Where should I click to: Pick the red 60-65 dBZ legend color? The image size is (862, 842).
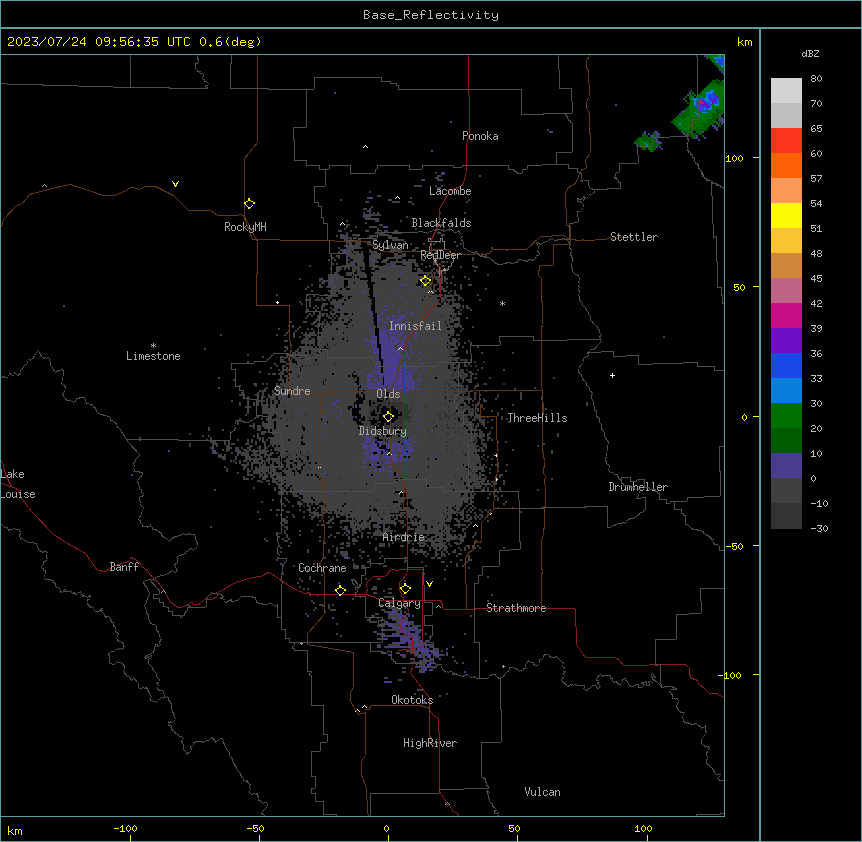786,141
